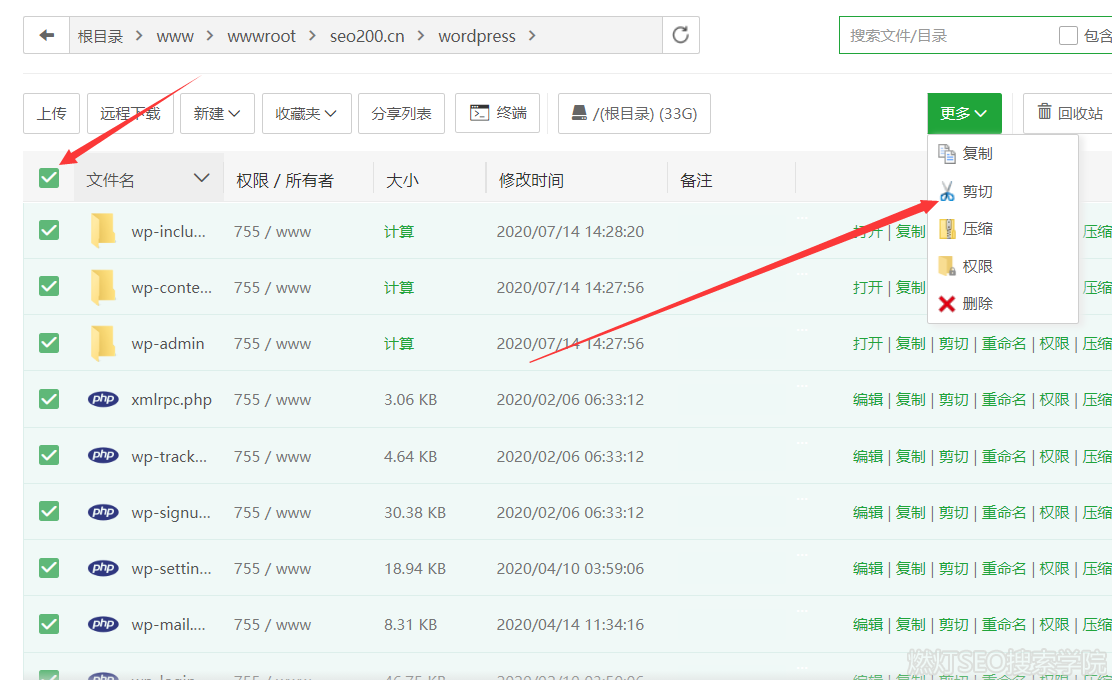Click 重命名 link in xmlrpc.php row
The height and width of the screenshot is (692, 1112).
1003,400
